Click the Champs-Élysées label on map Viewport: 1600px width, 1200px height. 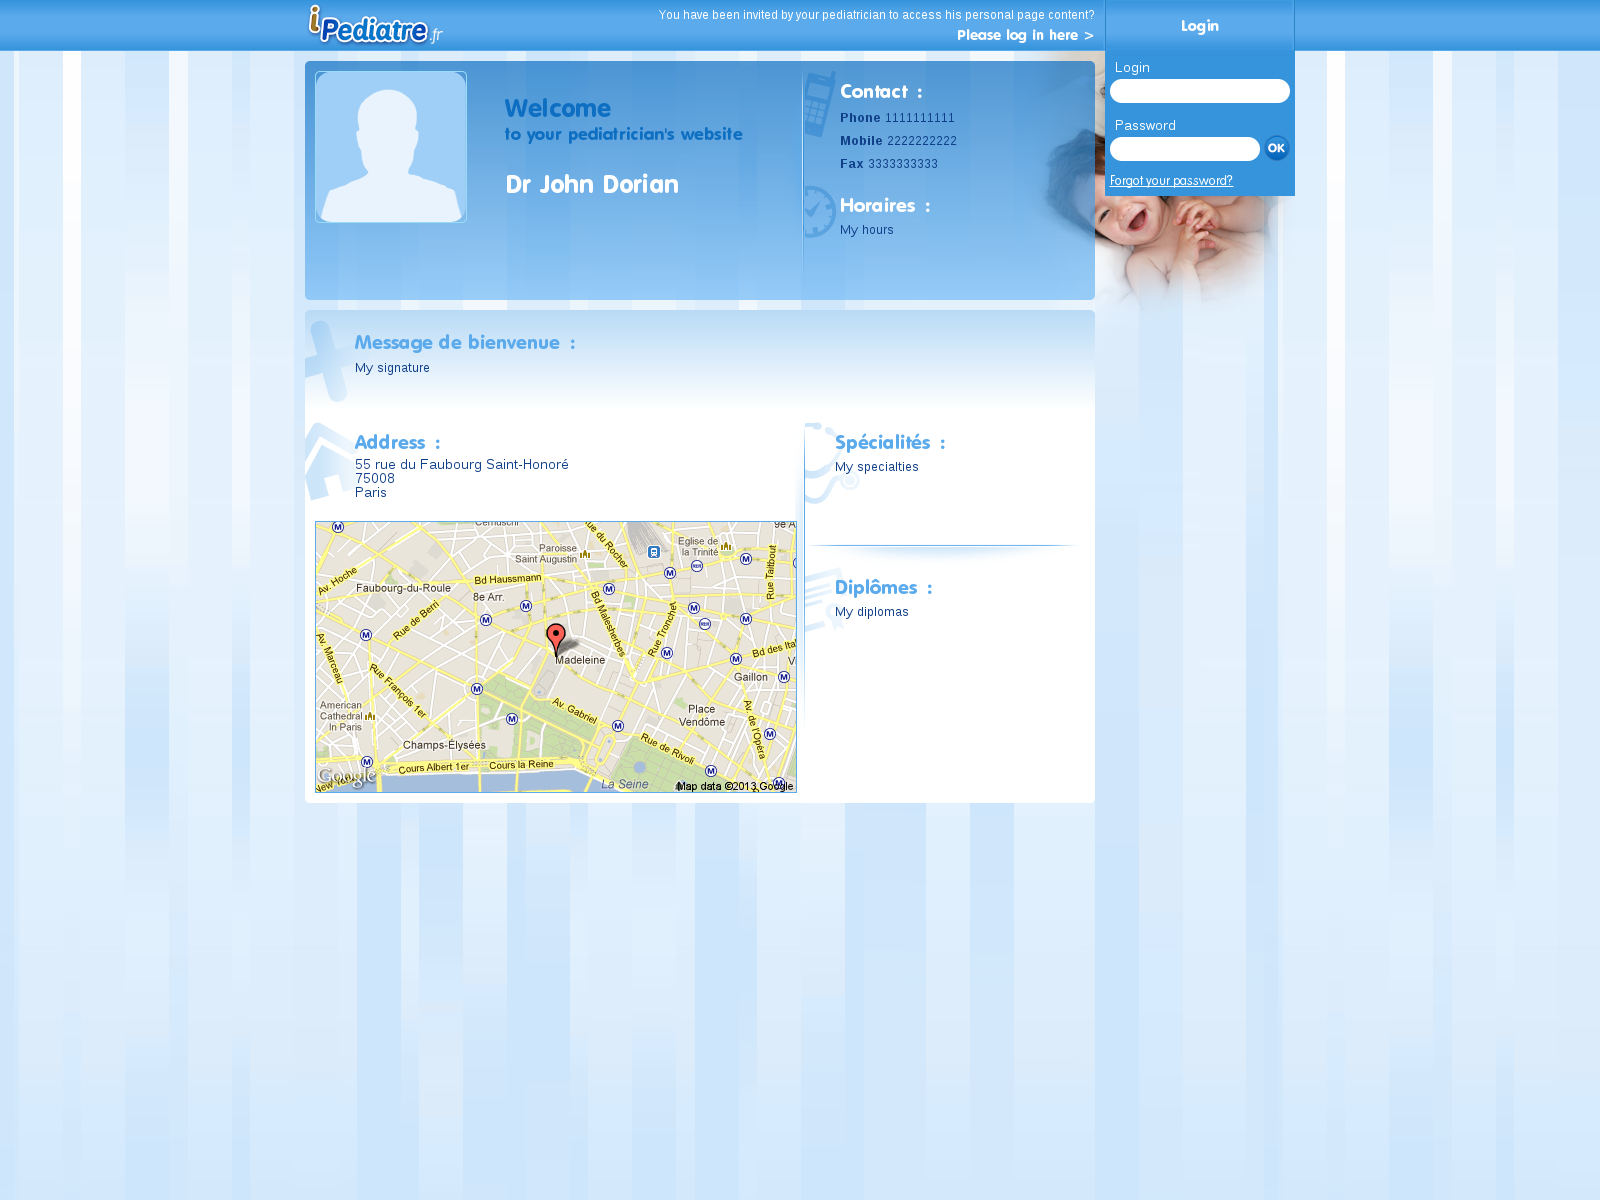pyautogui.click(x=444, y=745)
